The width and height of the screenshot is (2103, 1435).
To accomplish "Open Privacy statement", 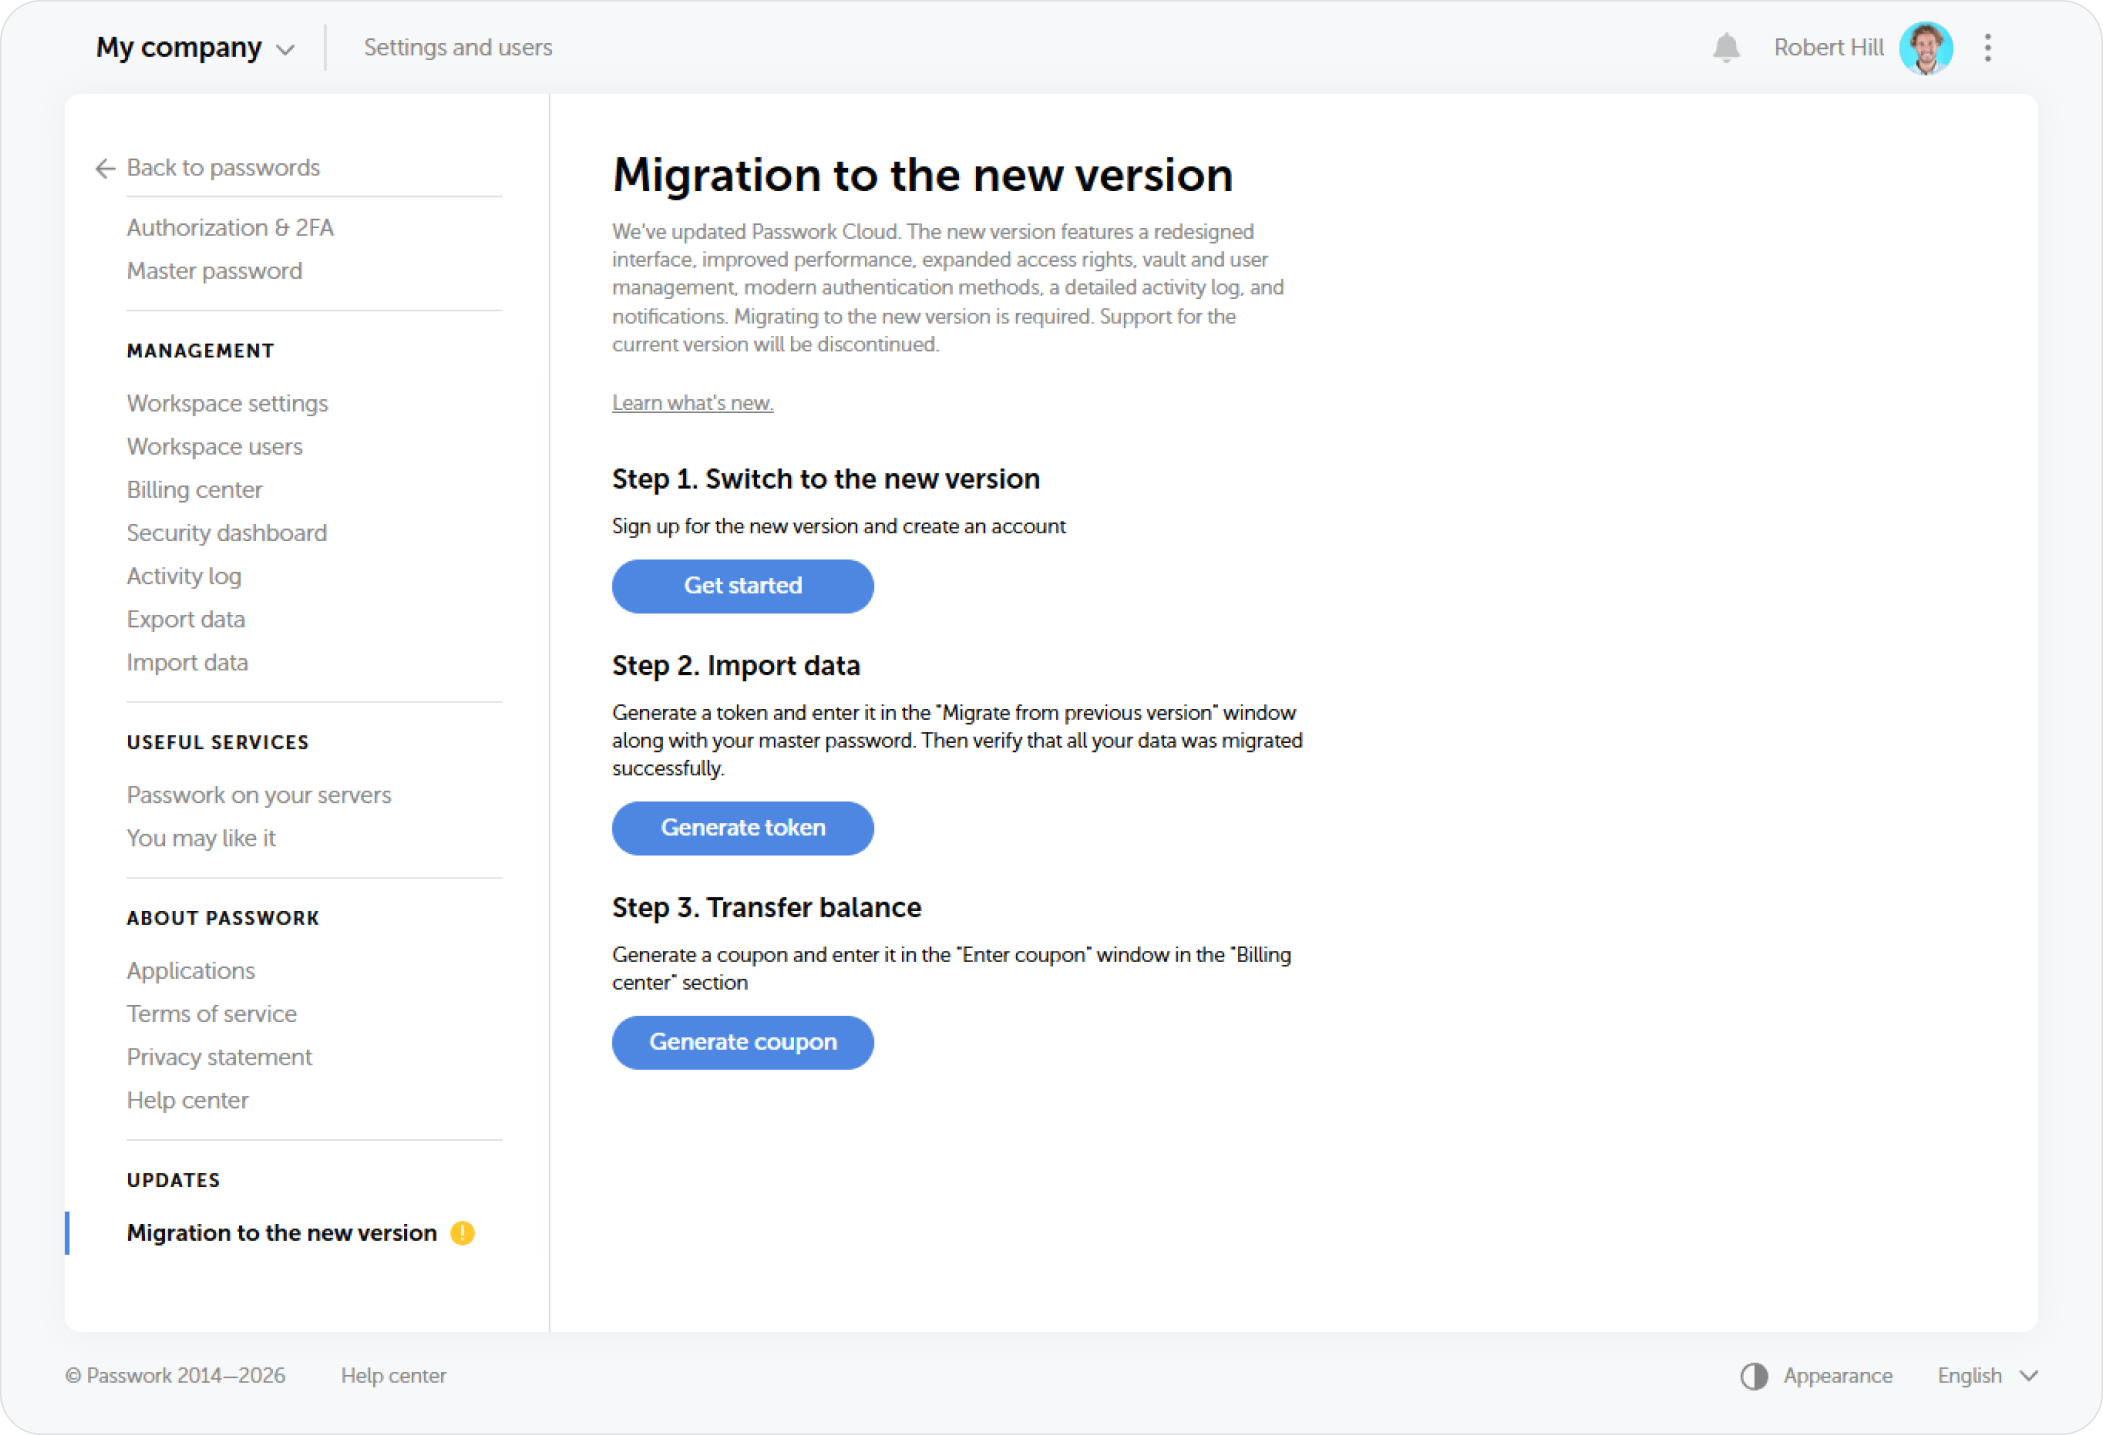I will [219, 1057].
